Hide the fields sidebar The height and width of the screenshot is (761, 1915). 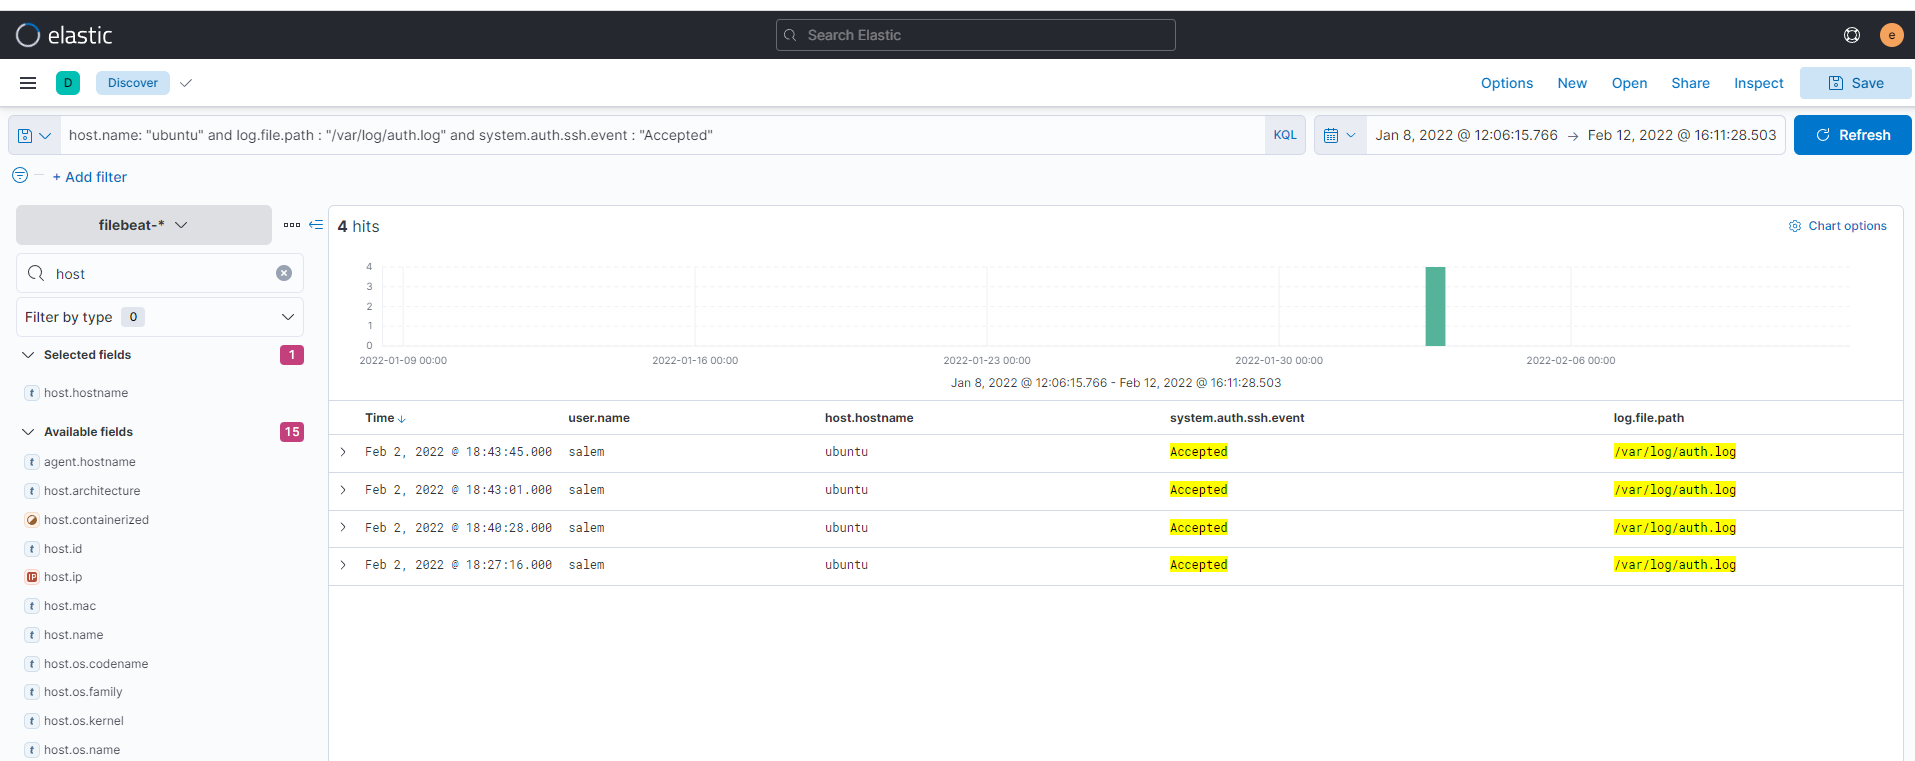coord(316,225)
